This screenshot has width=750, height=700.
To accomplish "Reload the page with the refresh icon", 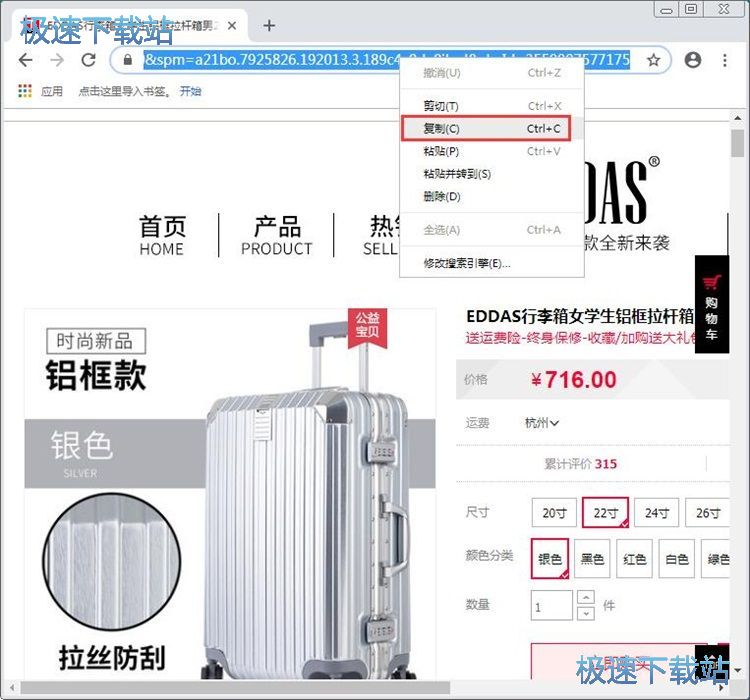I will coord(88,60).
